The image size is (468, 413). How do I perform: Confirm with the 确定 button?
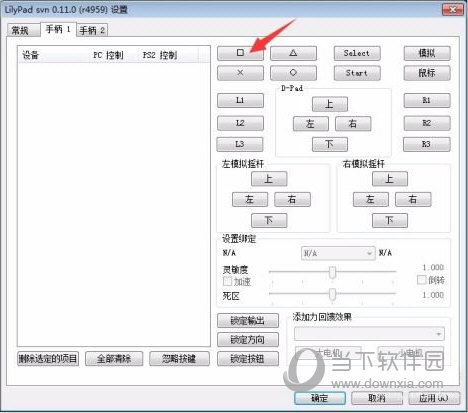point(320,398)
